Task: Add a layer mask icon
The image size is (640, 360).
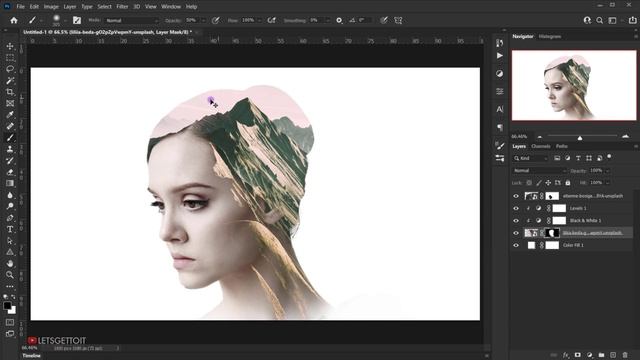Action: click(578, 355)
